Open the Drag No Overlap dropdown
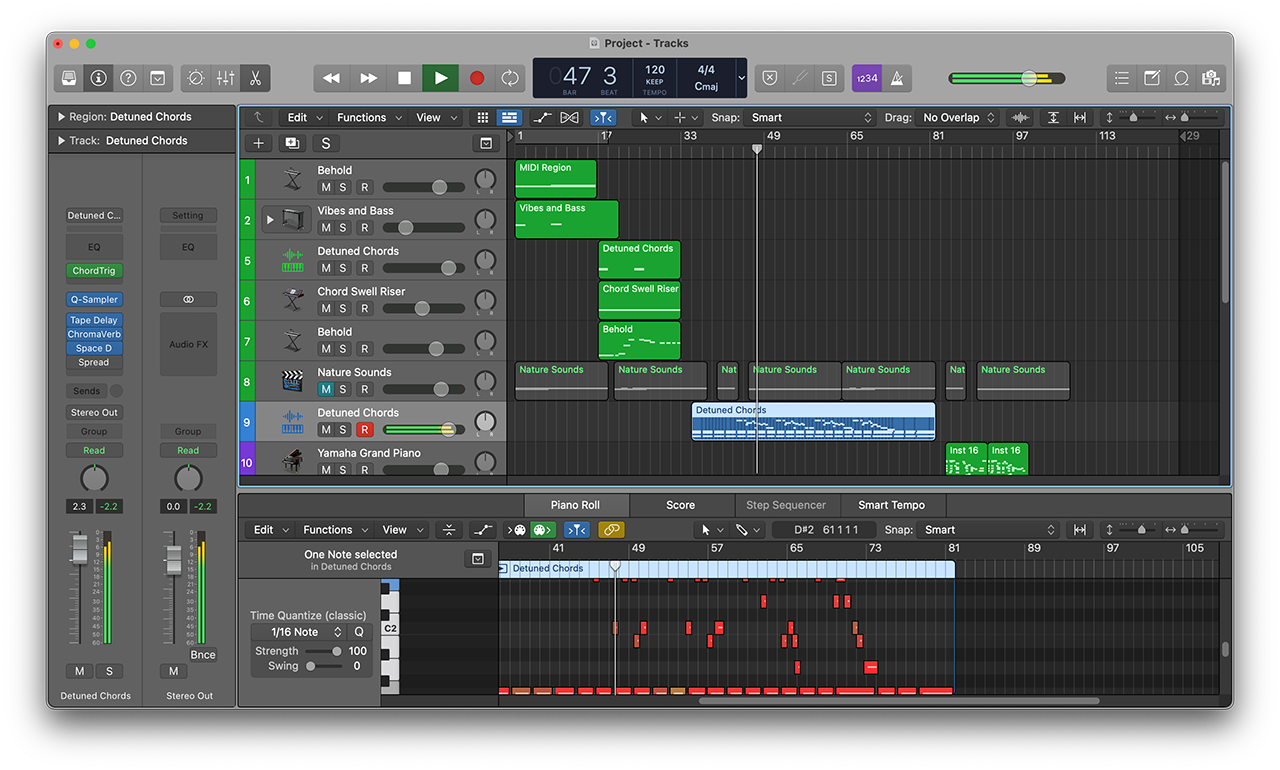Screen dimensions: 1280x770 click(958, 118)
